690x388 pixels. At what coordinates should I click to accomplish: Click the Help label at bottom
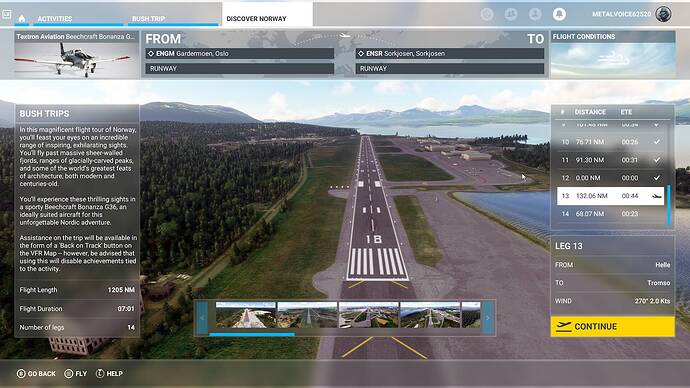(x=114, y=373)
